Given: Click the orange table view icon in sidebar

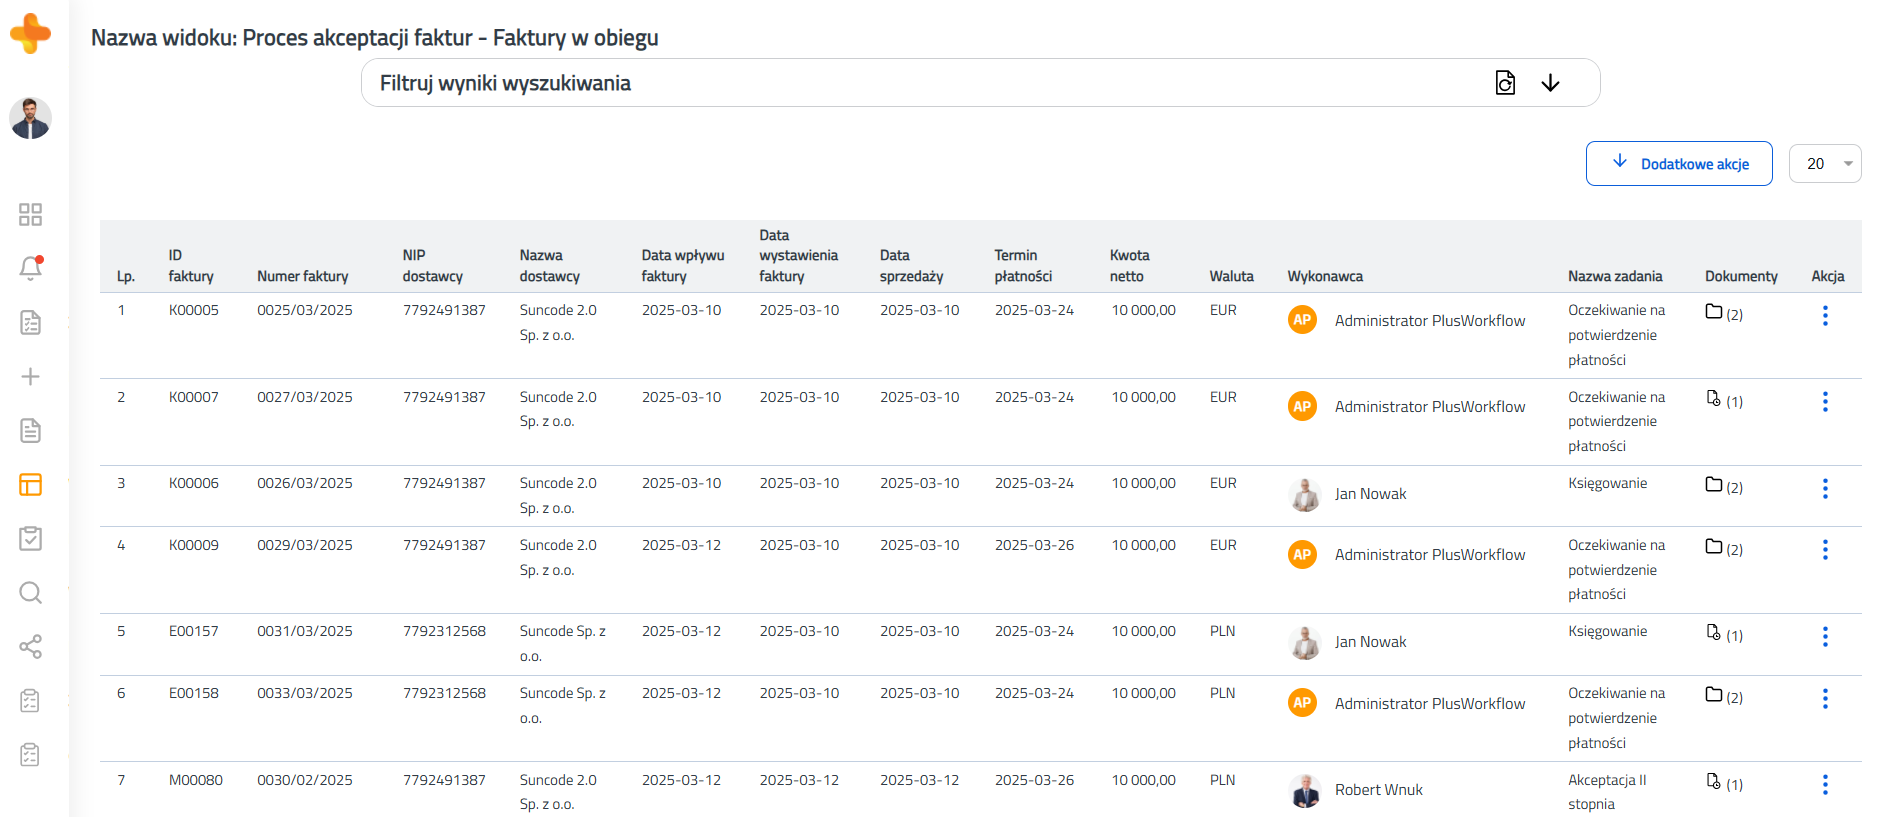Looking at the screenshot, I should [31, 485].
